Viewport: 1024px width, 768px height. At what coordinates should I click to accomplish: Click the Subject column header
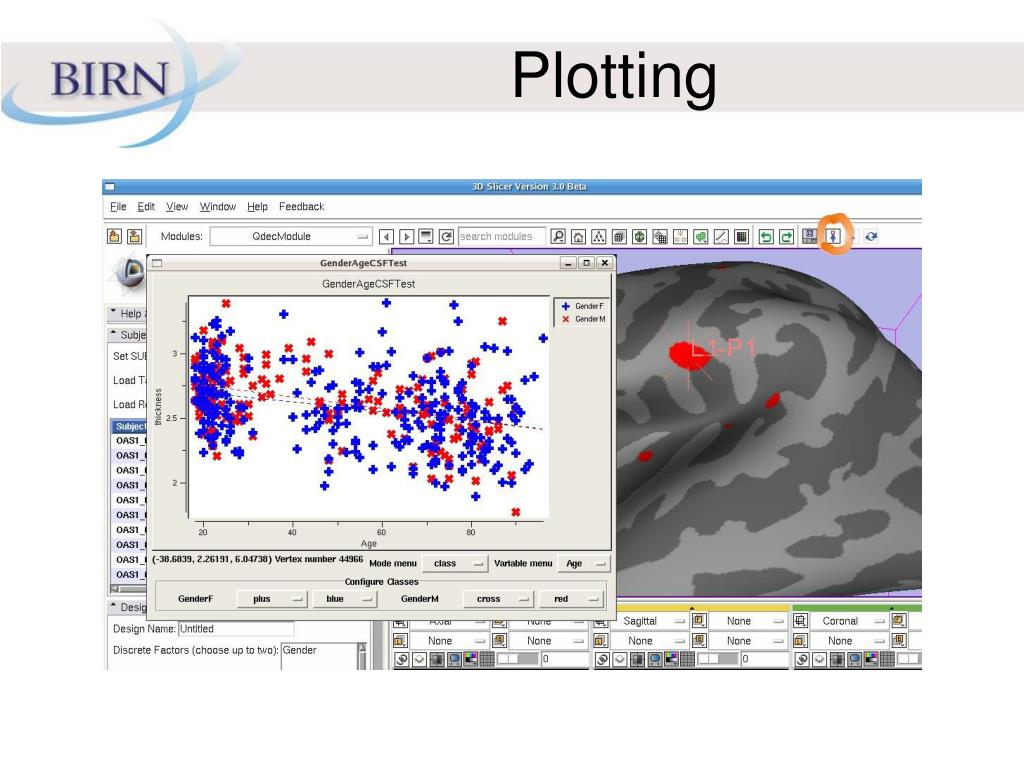(129, 426)
